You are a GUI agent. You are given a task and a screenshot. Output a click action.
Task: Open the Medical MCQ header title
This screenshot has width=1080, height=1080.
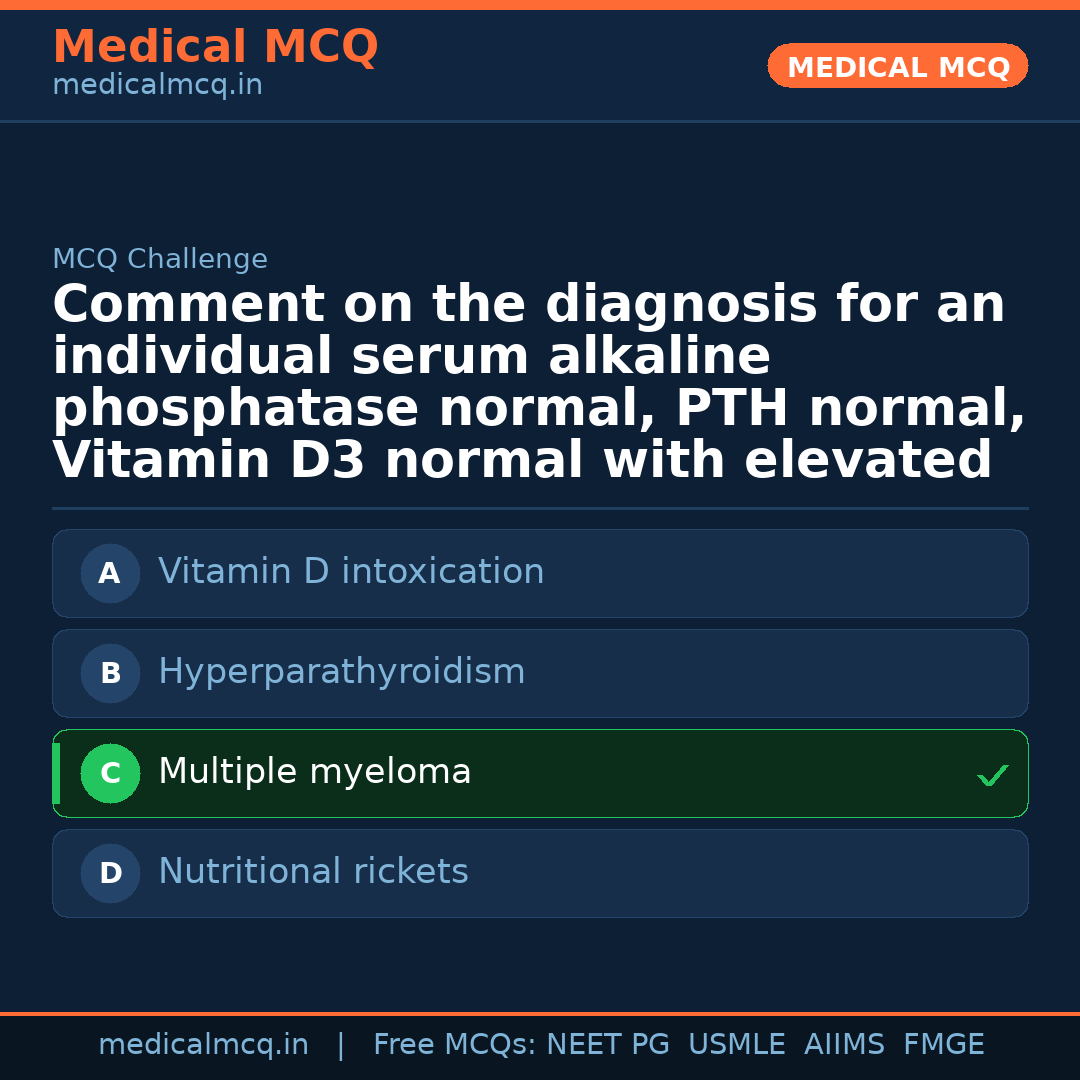[215, 47]
